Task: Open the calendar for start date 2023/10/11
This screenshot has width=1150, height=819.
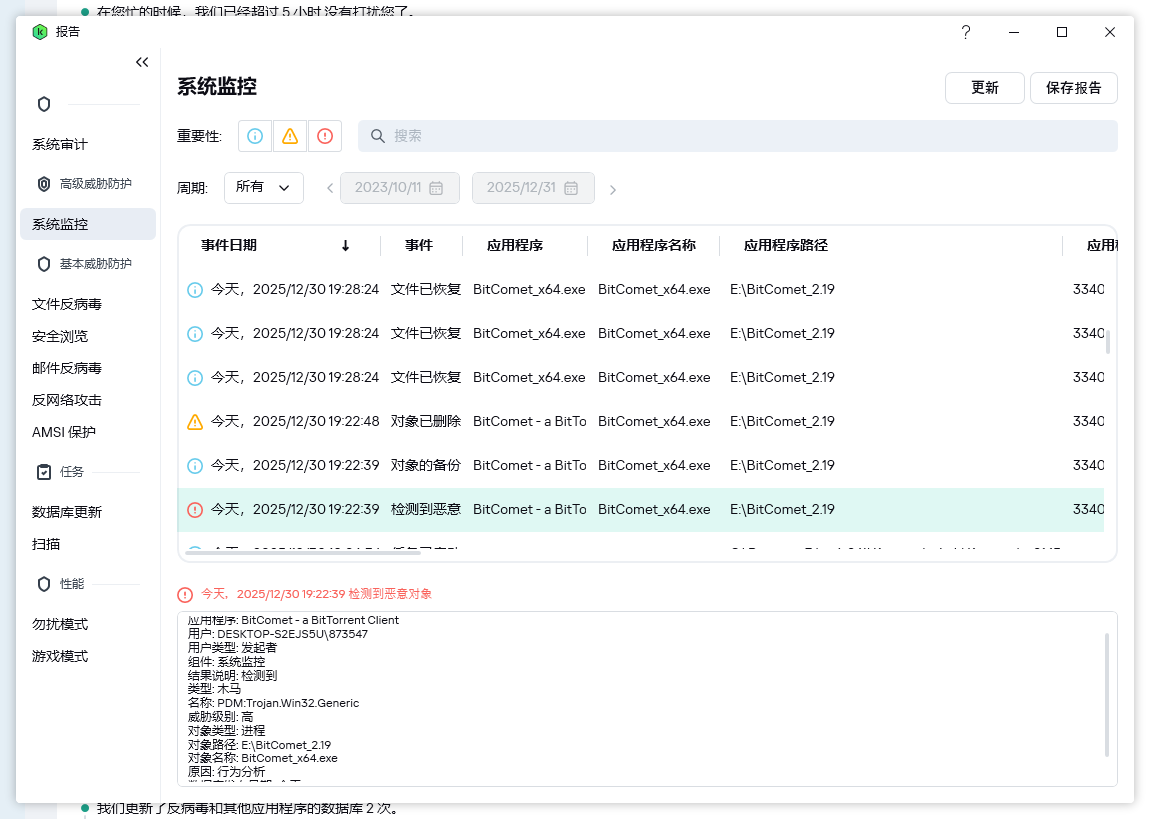Action: click(x=436, y=188)
